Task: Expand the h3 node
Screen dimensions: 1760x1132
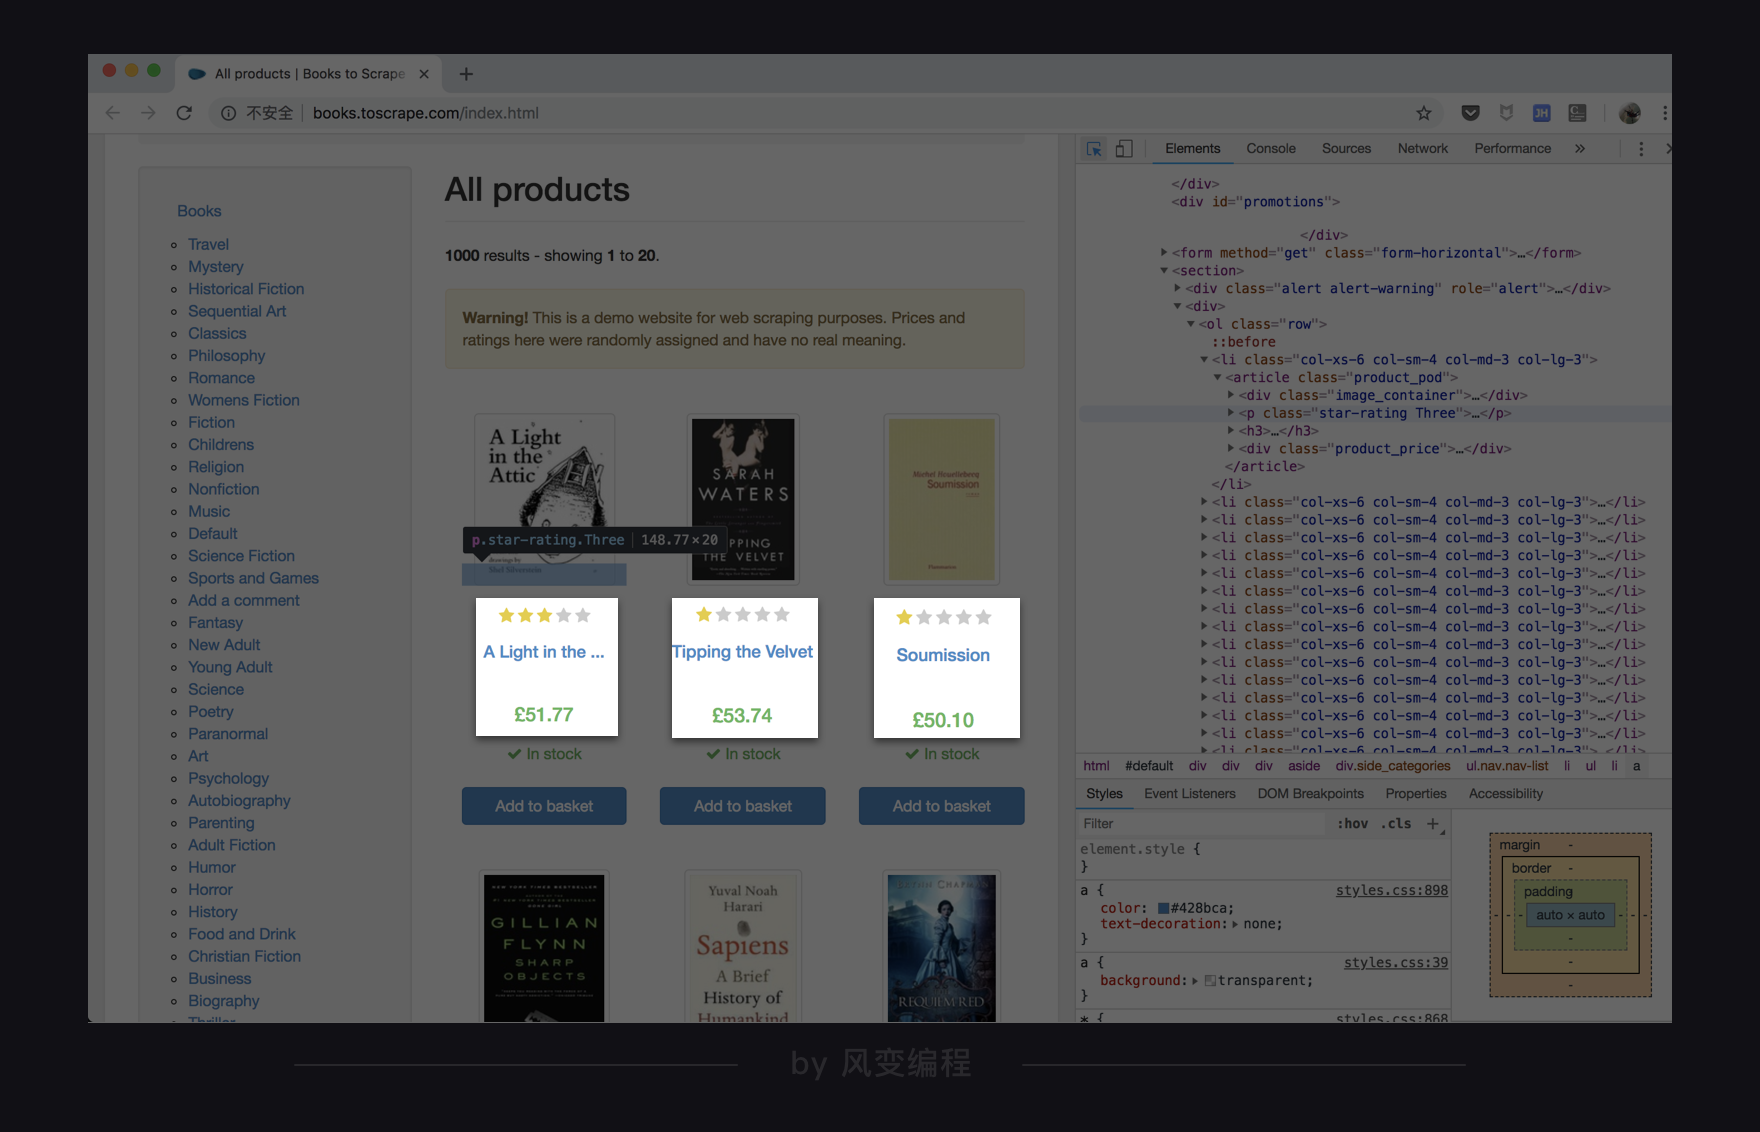Action: (1231, 431)
